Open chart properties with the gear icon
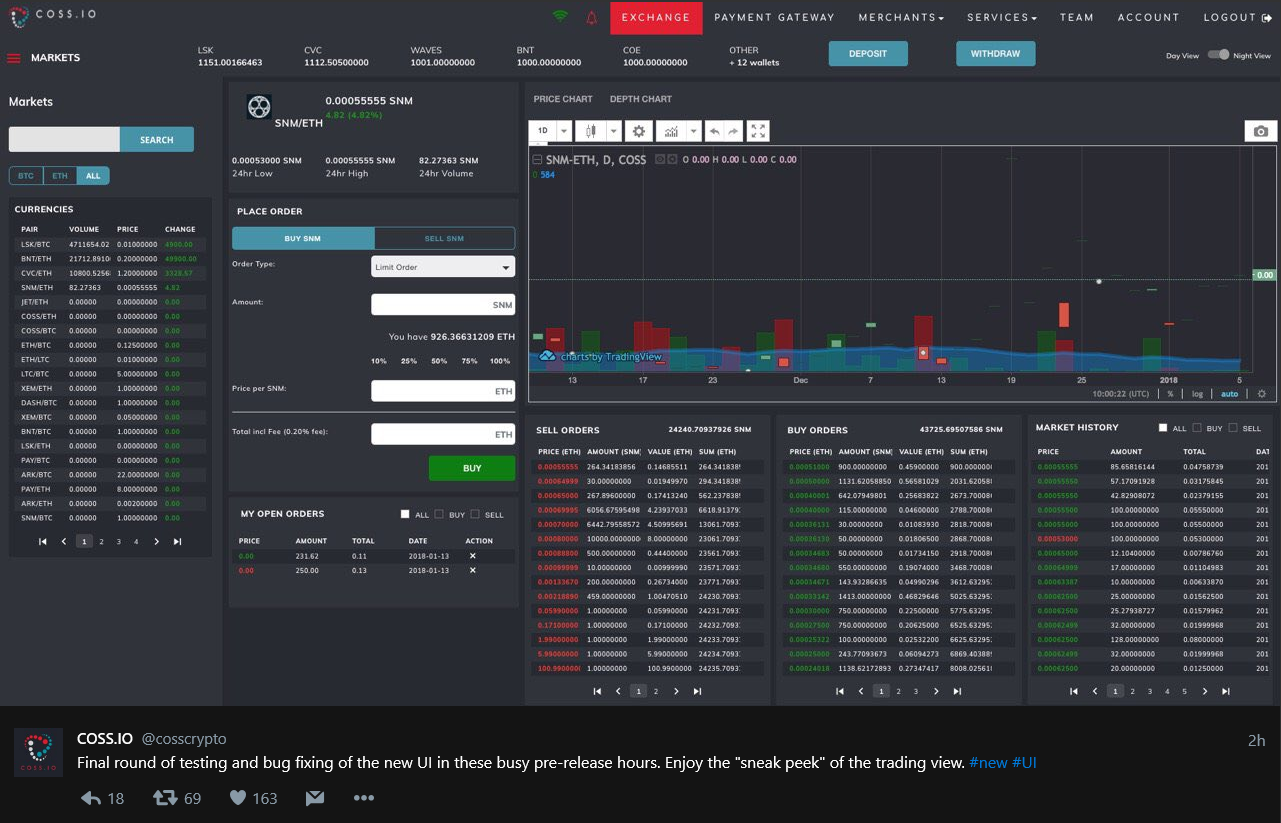 [x=638, y=131]
